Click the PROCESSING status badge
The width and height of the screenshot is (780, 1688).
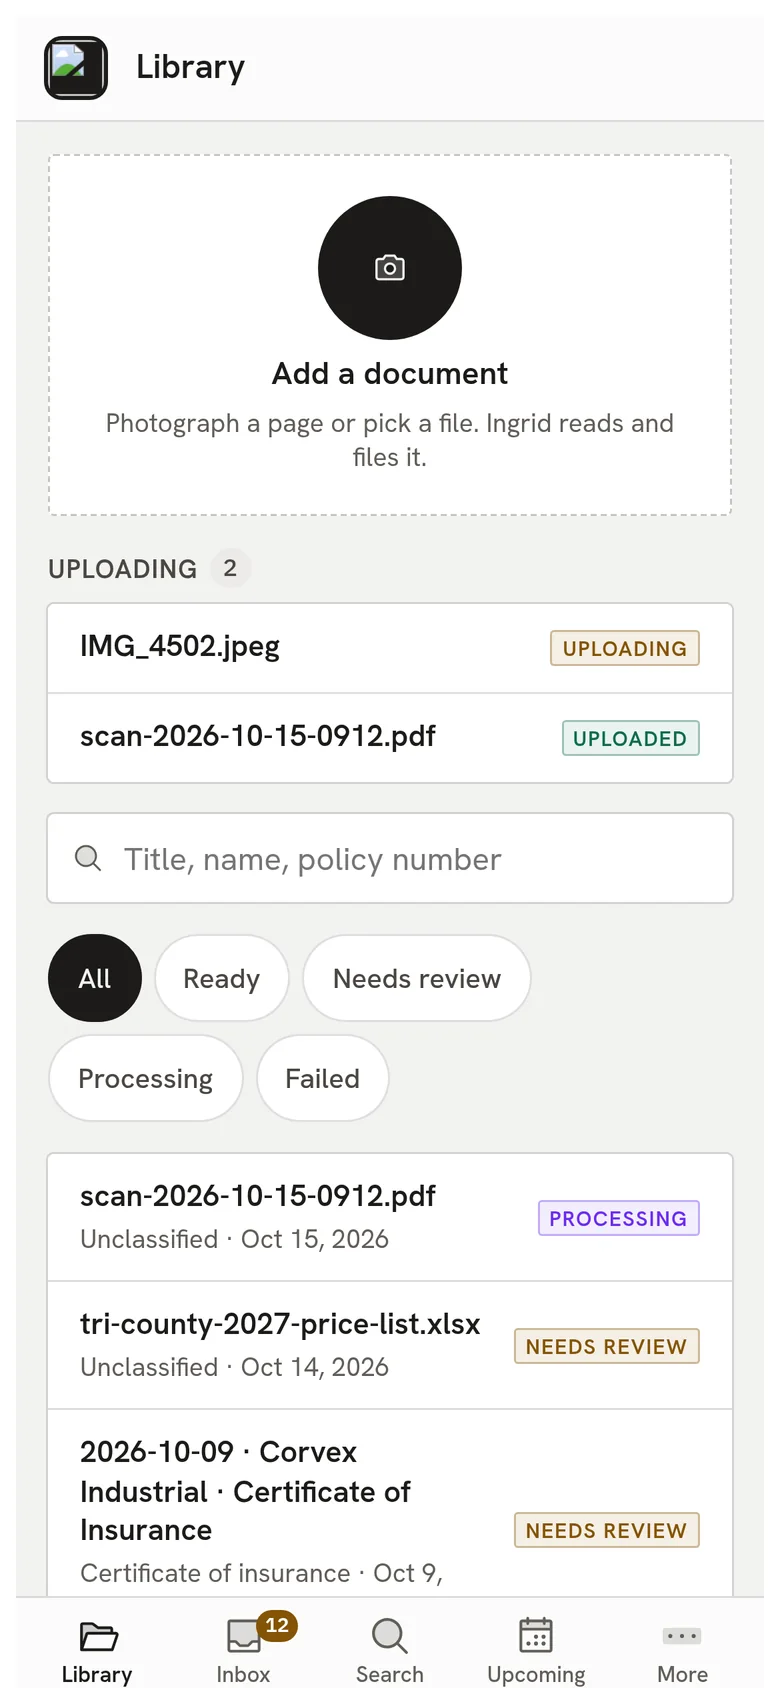pyautogui.click(x=618, y=1218)
